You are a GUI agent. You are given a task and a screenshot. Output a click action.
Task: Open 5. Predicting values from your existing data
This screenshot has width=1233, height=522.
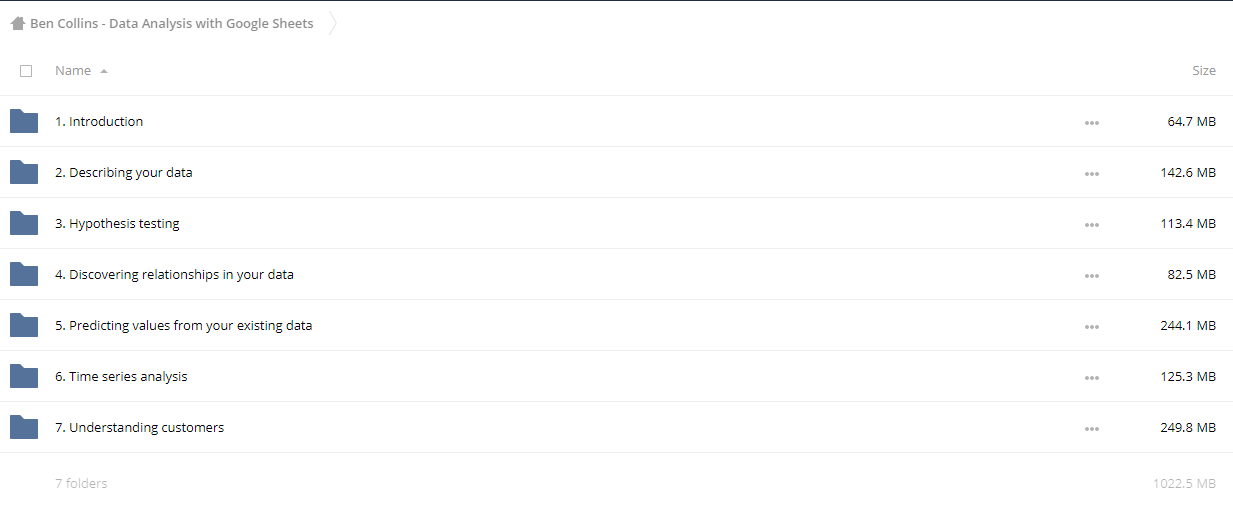point(183,325)
